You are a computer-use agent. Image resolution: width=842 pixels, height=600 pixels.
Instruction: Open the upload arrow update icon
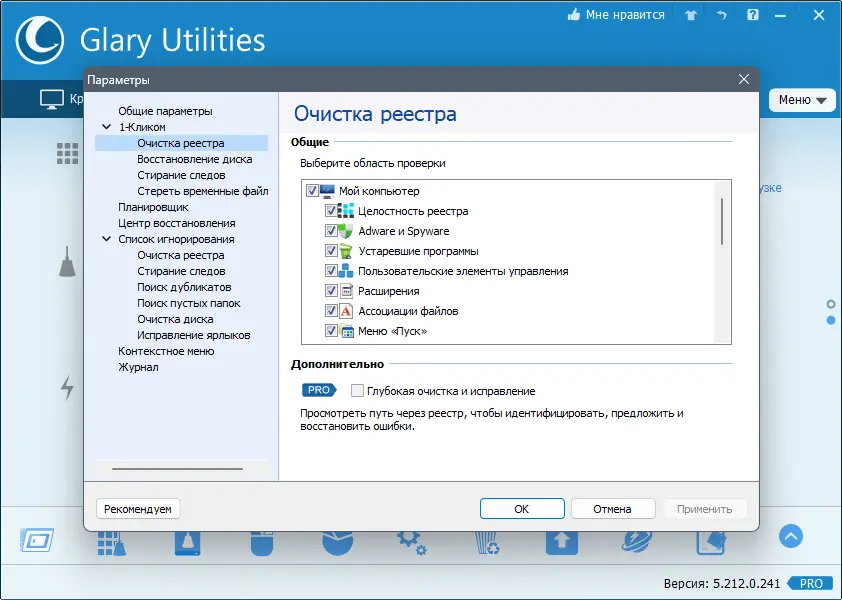coord(562,543)
